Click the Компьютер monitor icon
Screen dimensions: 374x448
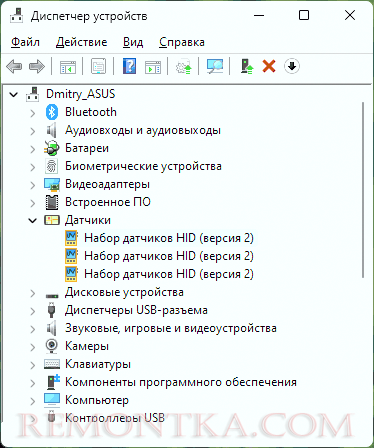coord(52,400)
